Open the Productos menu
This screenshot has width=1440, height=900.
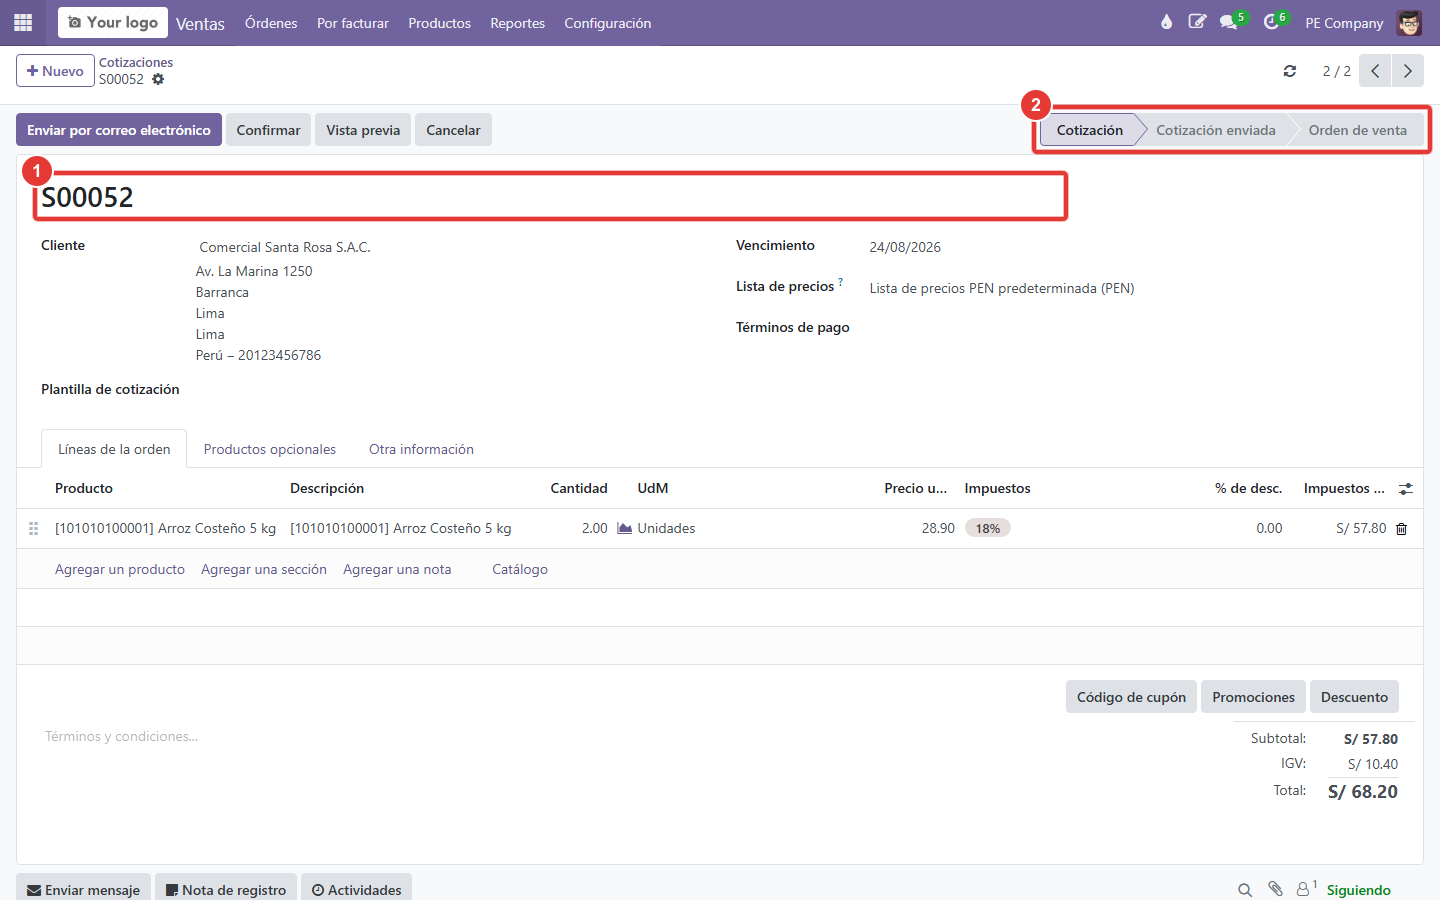[x=439, y=23]
